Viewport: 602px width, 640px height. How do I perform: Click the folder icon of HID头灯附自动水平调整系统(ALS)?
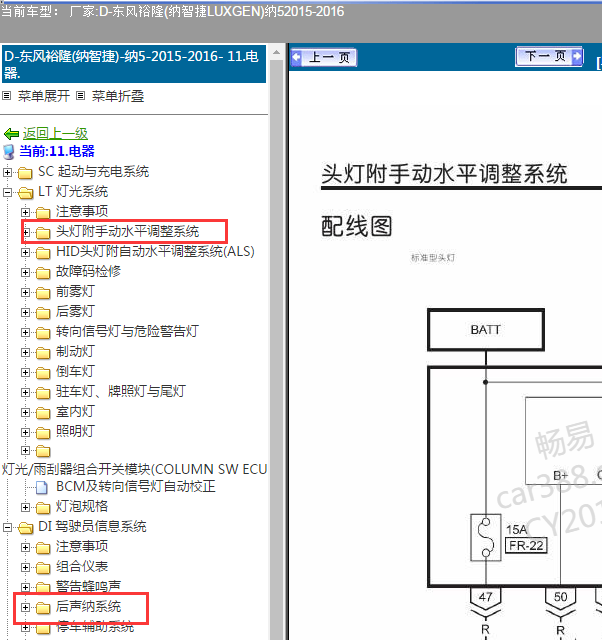click(x=43, y=253)
